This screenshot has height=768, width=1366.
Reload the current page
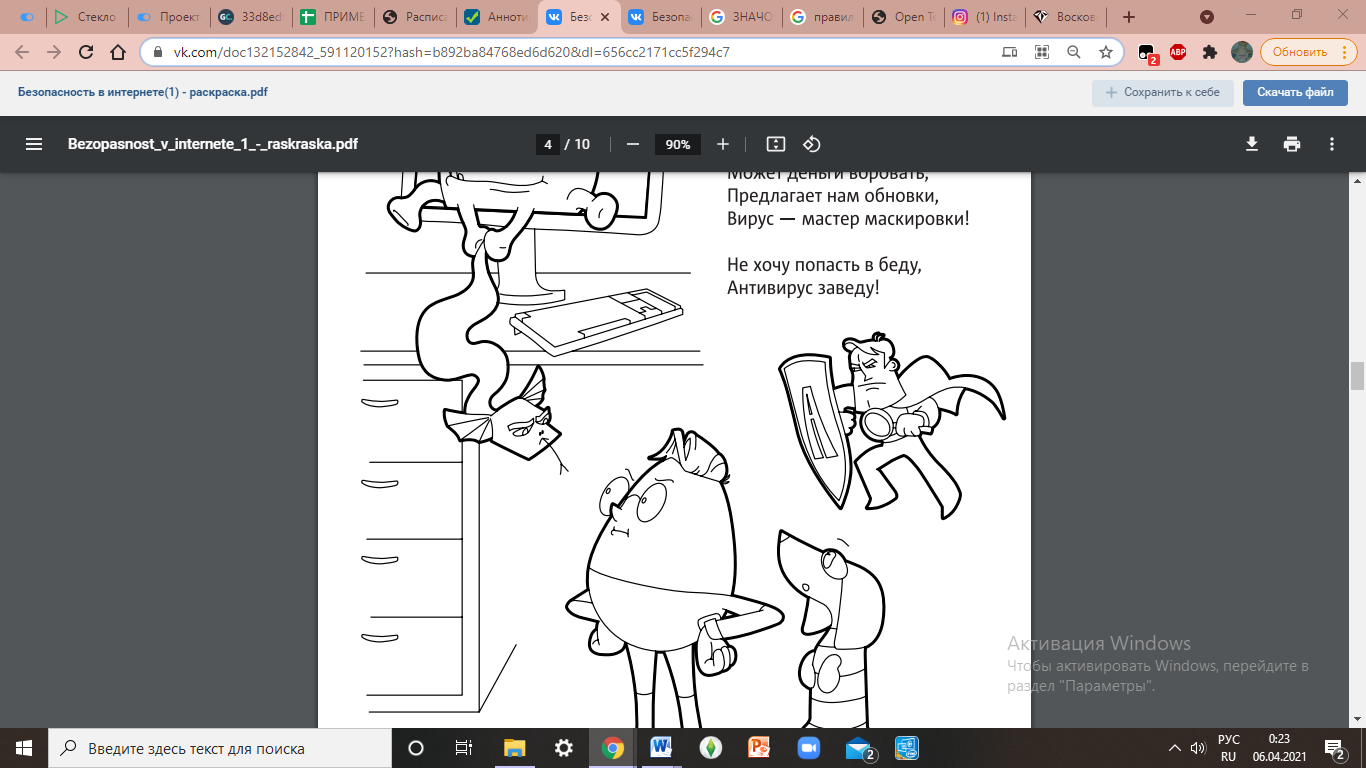tap(86, 52)
